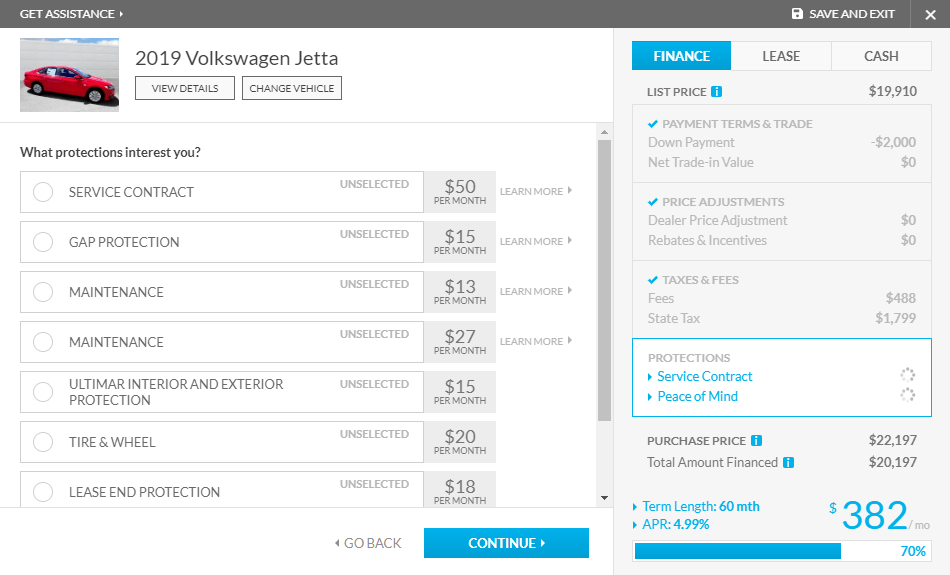
Task: Switch to the Cash tab
Action: (x=881, y=56)
